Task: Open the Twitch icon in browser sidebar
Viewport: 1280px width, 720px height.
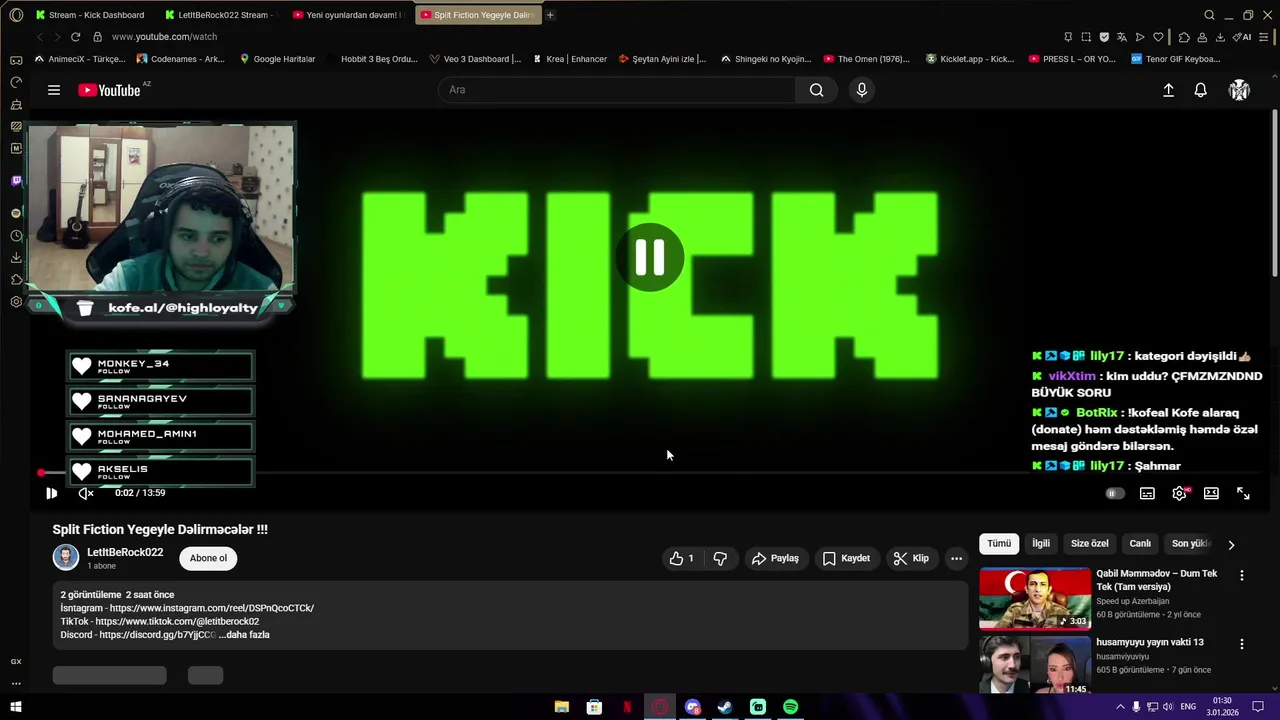Action: pos(16,181)
